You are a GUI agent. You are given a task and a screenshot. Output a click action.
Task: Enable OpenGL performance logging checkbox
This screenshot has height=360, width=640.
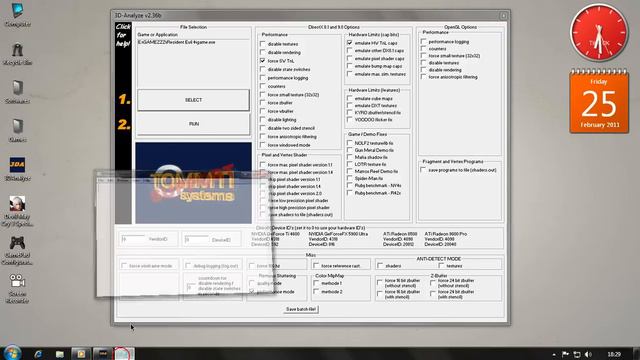(423, 41)
